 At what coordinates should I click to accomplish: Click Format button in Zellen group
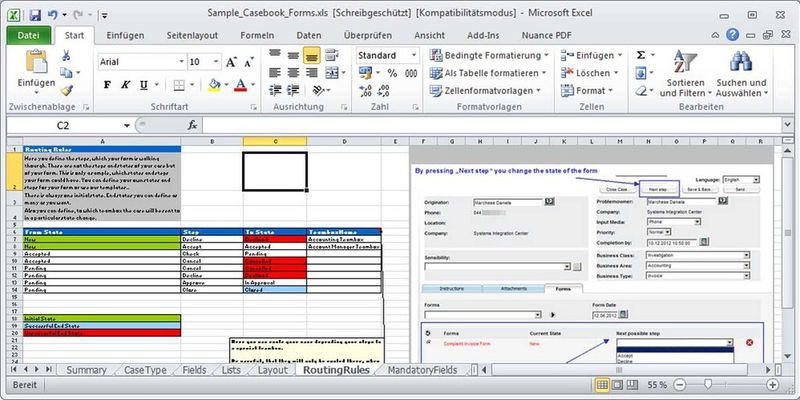587,91
